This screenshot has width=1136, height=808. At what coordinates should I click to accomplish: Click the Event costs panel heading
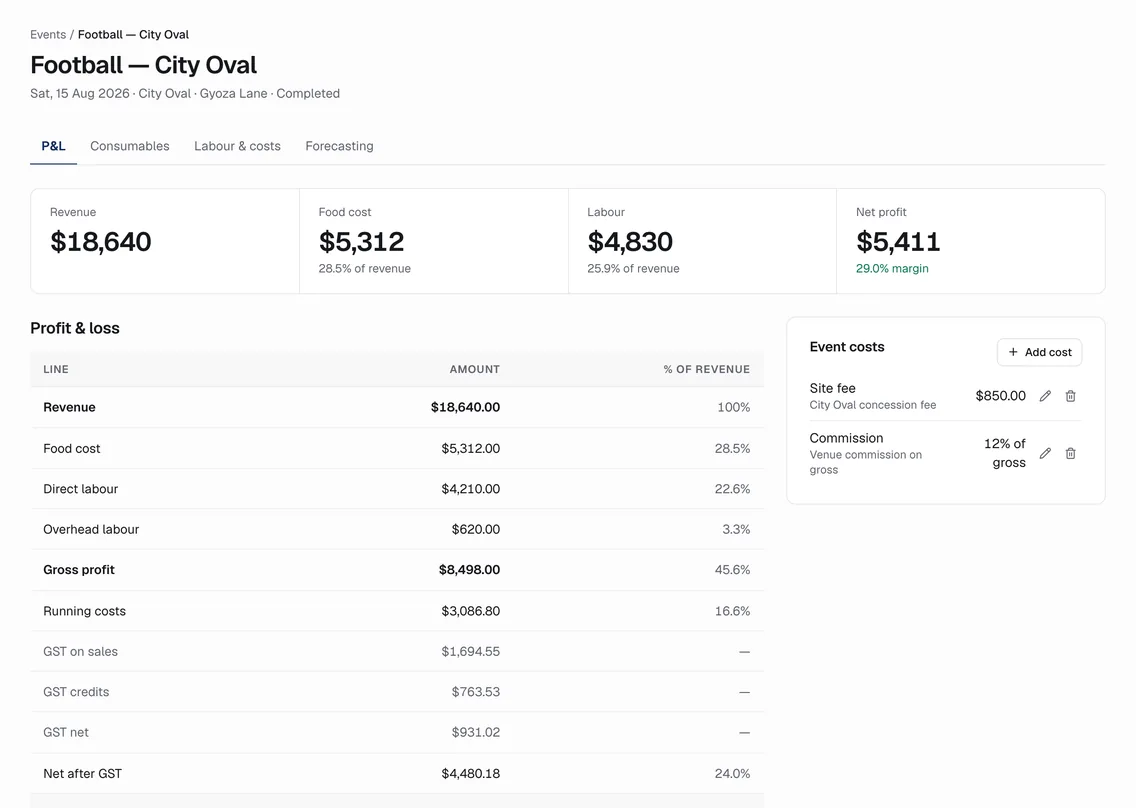[x=847, y=347]
